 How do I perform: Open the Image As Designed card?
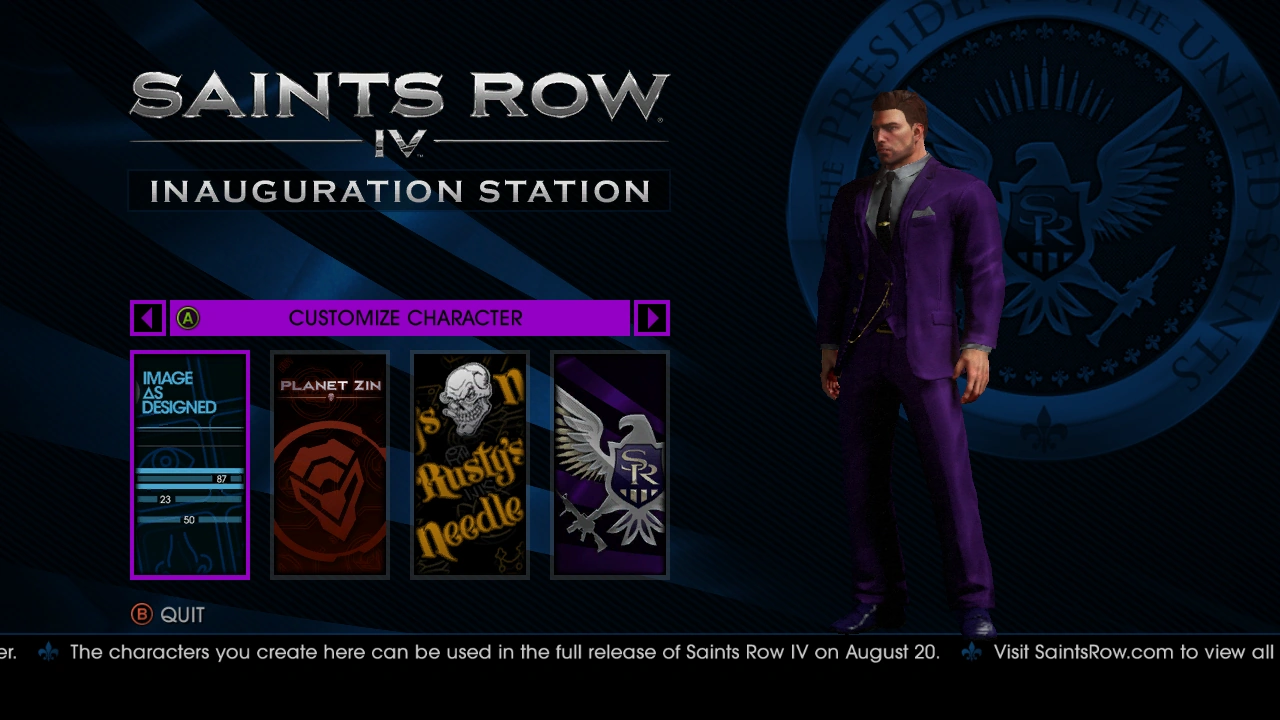(x=190, y=464)
